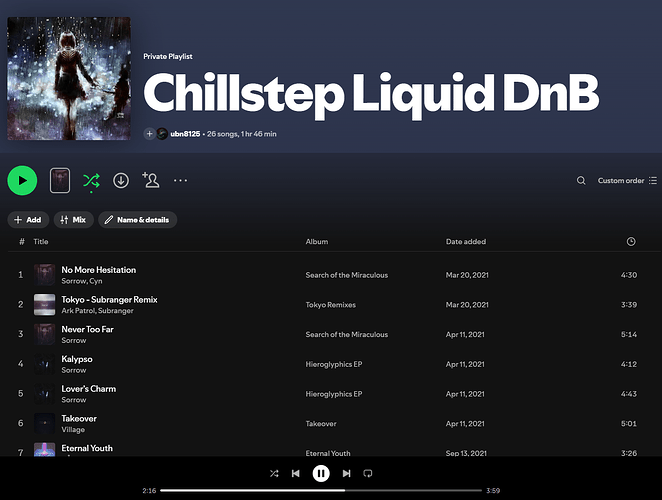
Task: Click the No More Hesitation album thumbnail
Action: click(44, 275)
